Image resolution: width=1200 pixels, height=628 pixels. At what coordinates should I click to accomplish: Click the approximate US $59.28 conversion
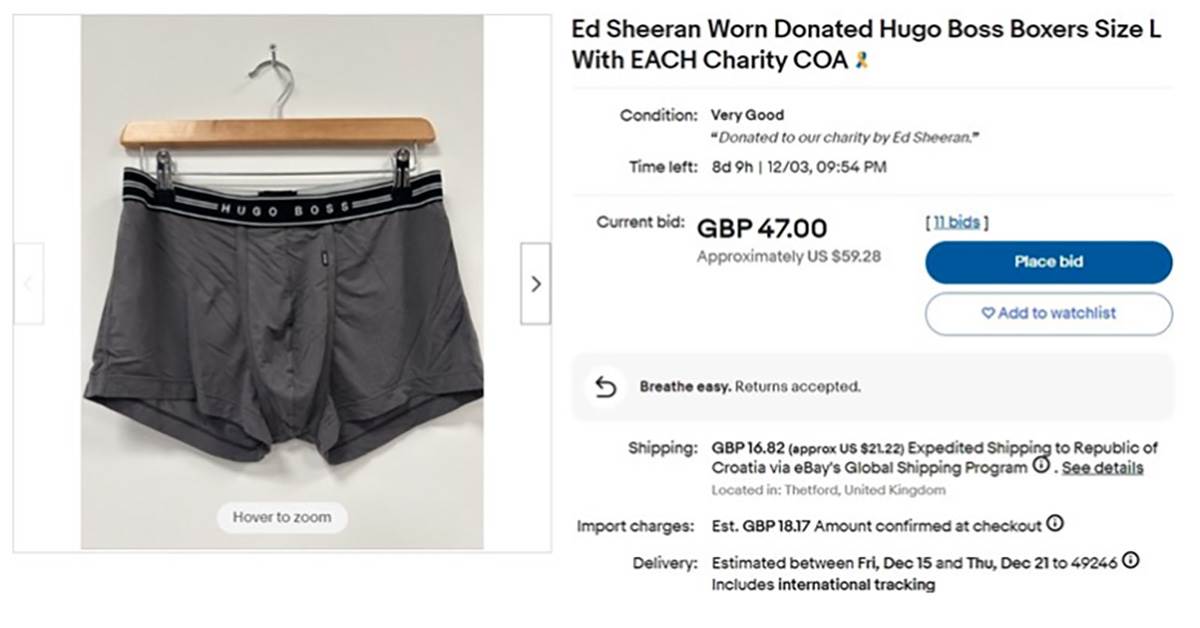[789, 256]
